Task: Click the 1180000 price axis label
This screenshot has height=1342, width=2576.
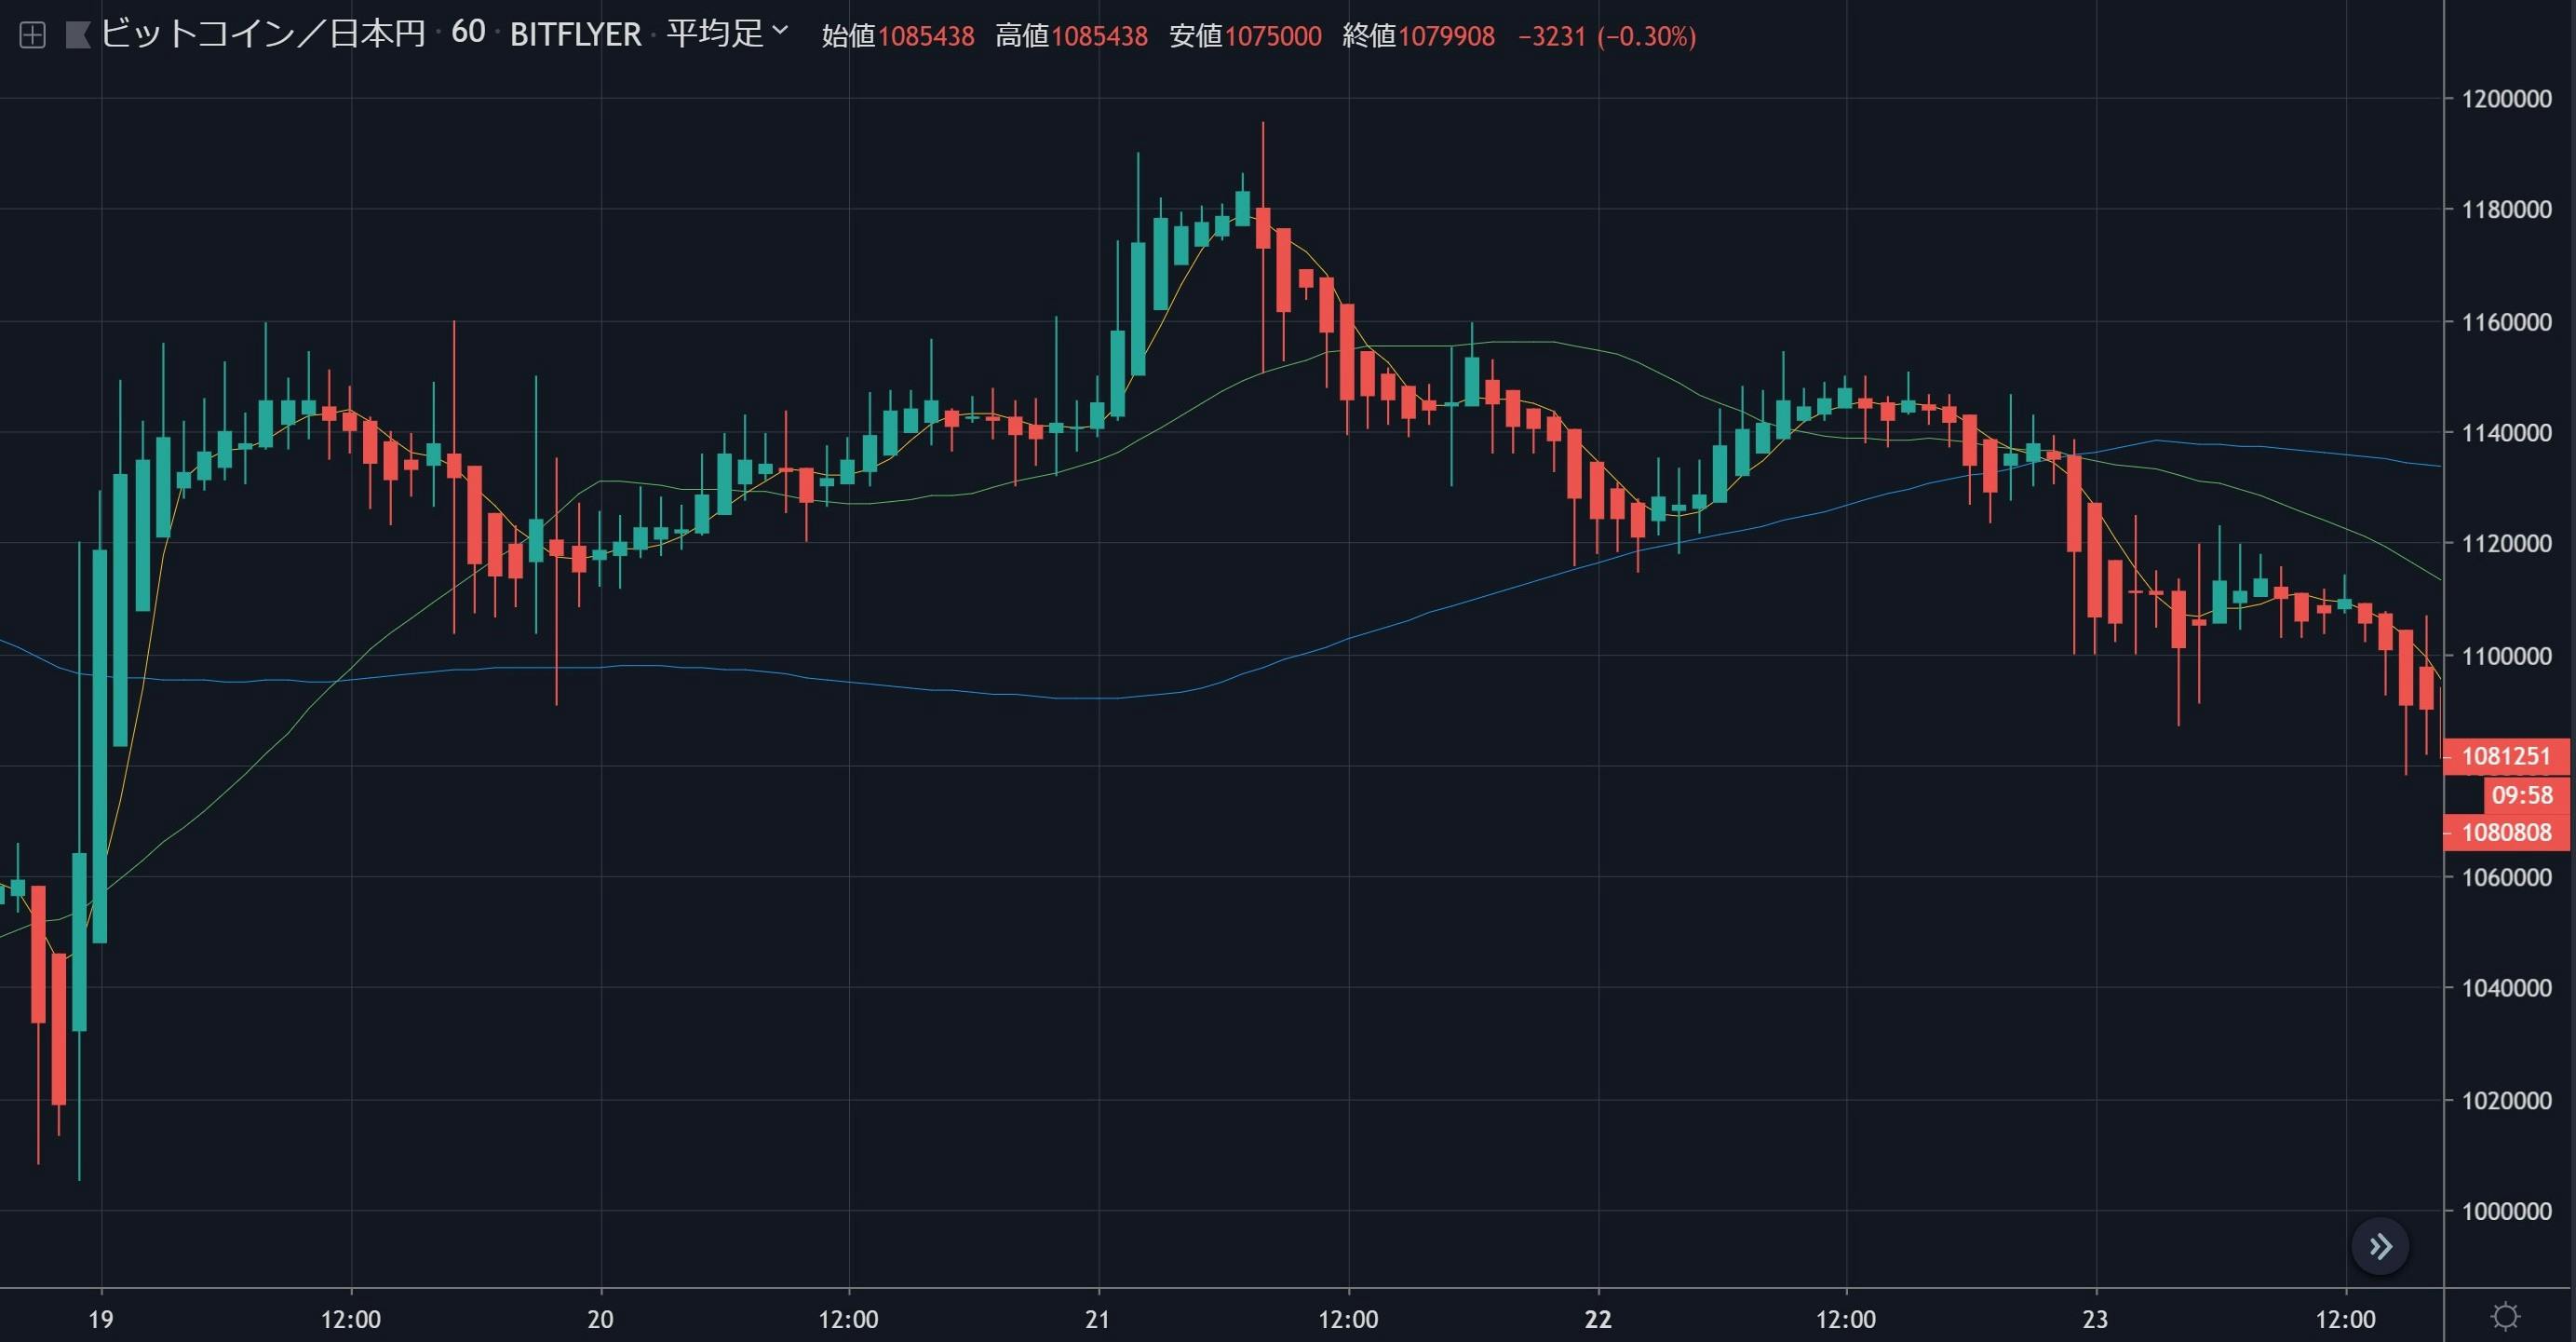Action: [x=2506, y=210]
